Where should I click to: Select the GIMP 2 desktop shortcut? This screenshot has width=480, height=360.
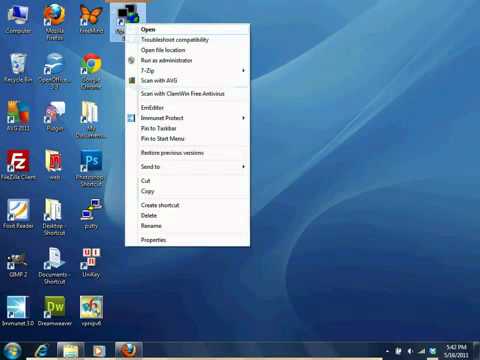[18, 263]
